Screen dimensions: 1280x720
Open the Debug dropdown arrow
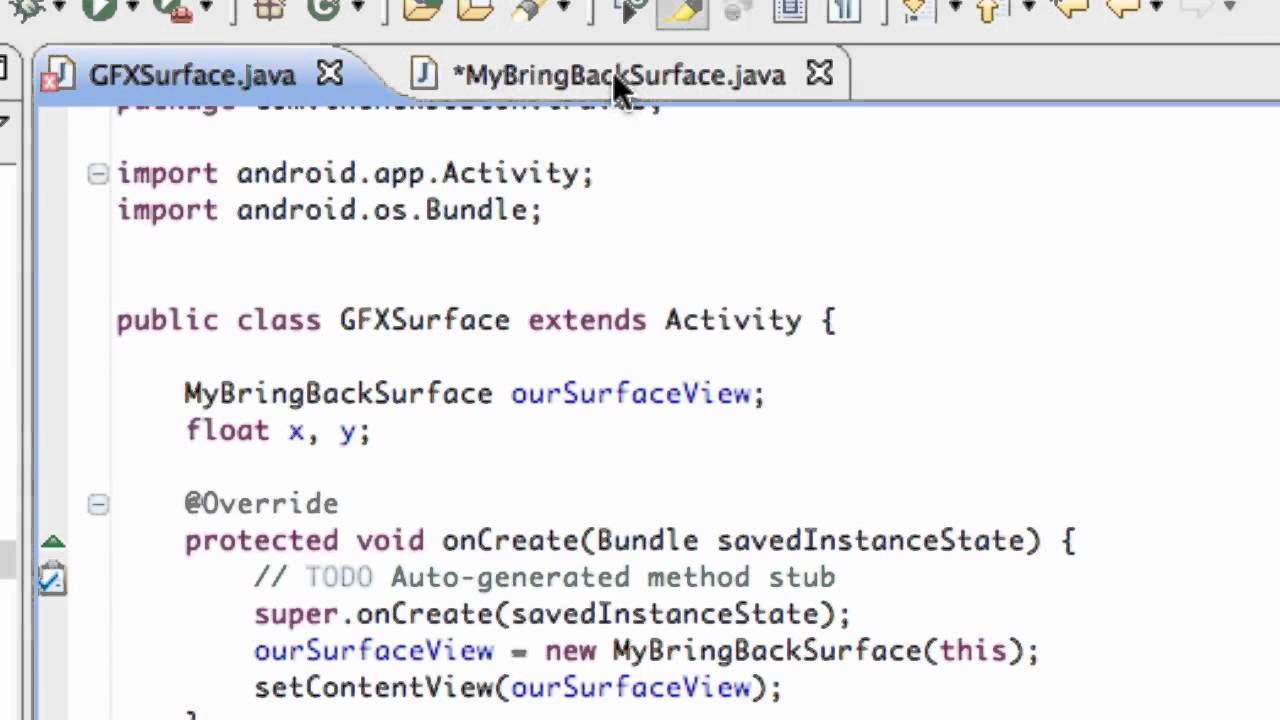tap(59, 7)
